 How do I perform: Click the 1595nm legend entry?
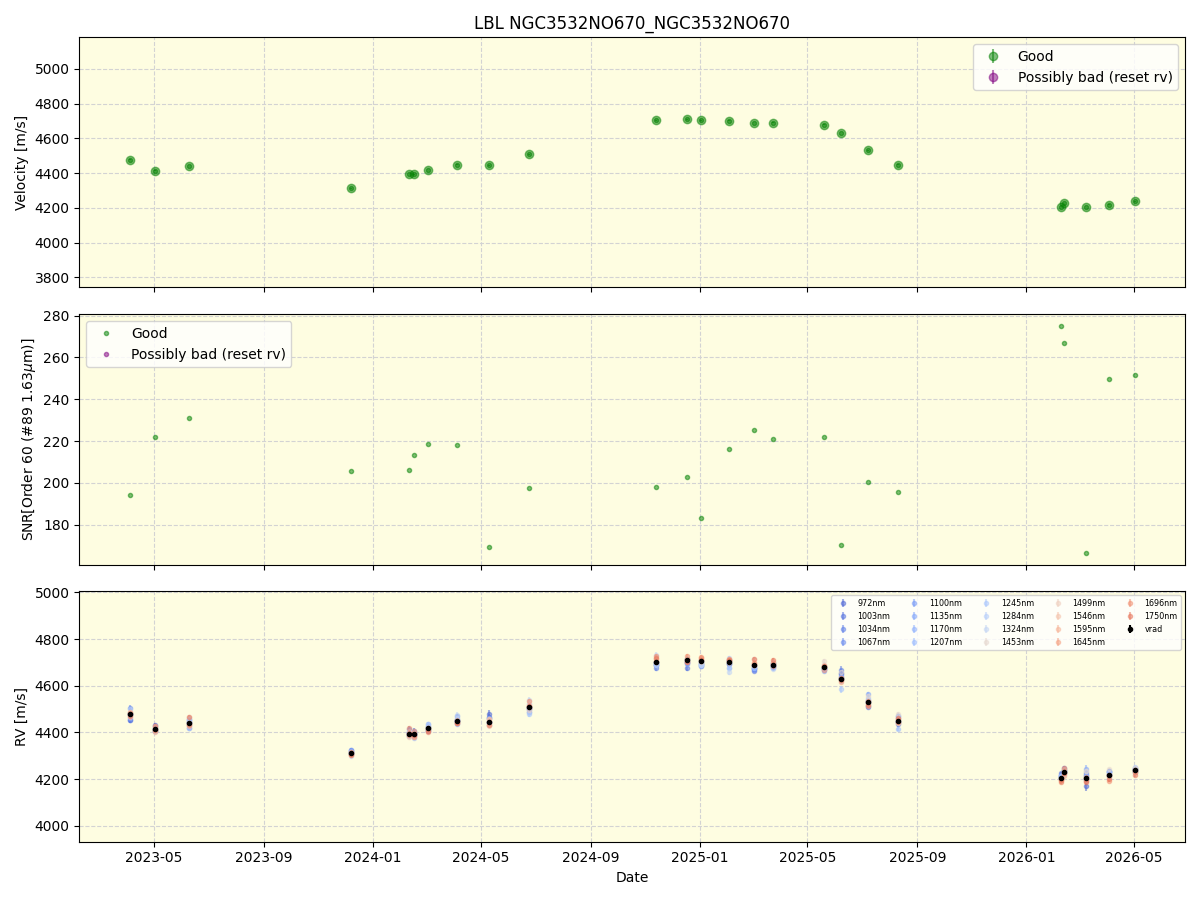(x=1079, y=629)
